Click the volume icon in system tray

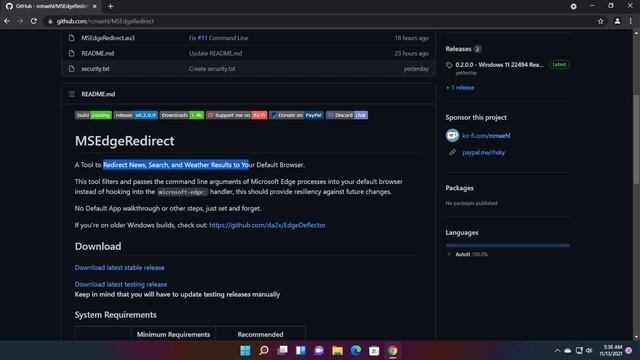(589, 351)
